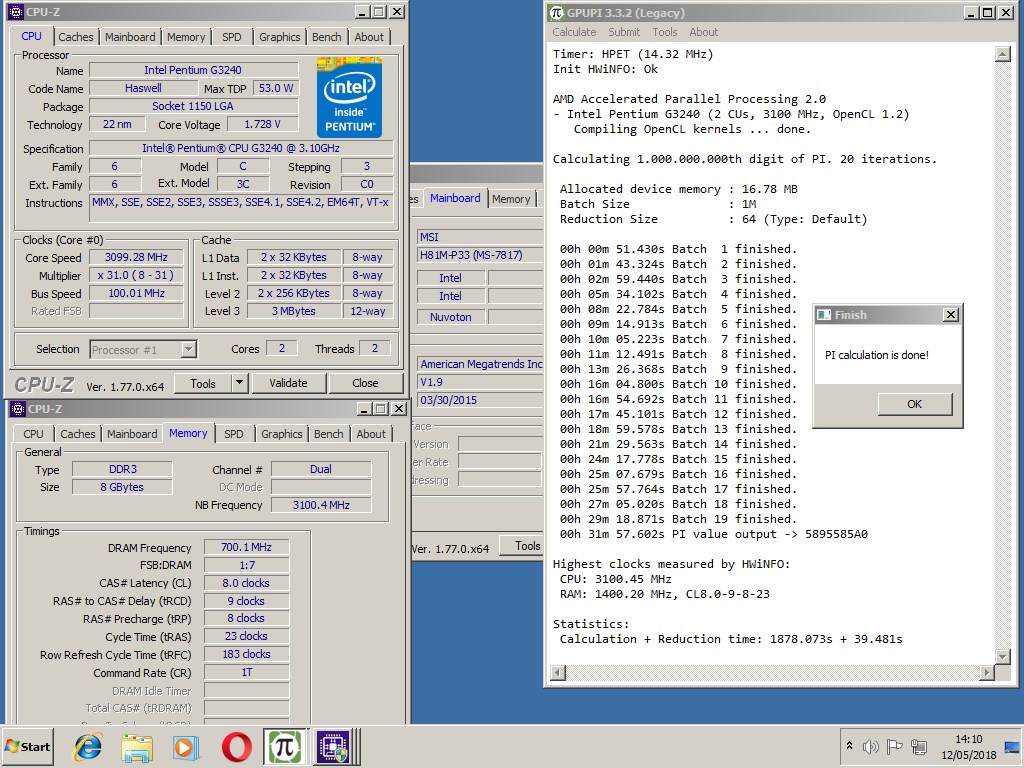Image resolution: width=1024 pixels, height=768 pixels.
Task: Minimize the GPUPI window
Action: tap(971, 12)
